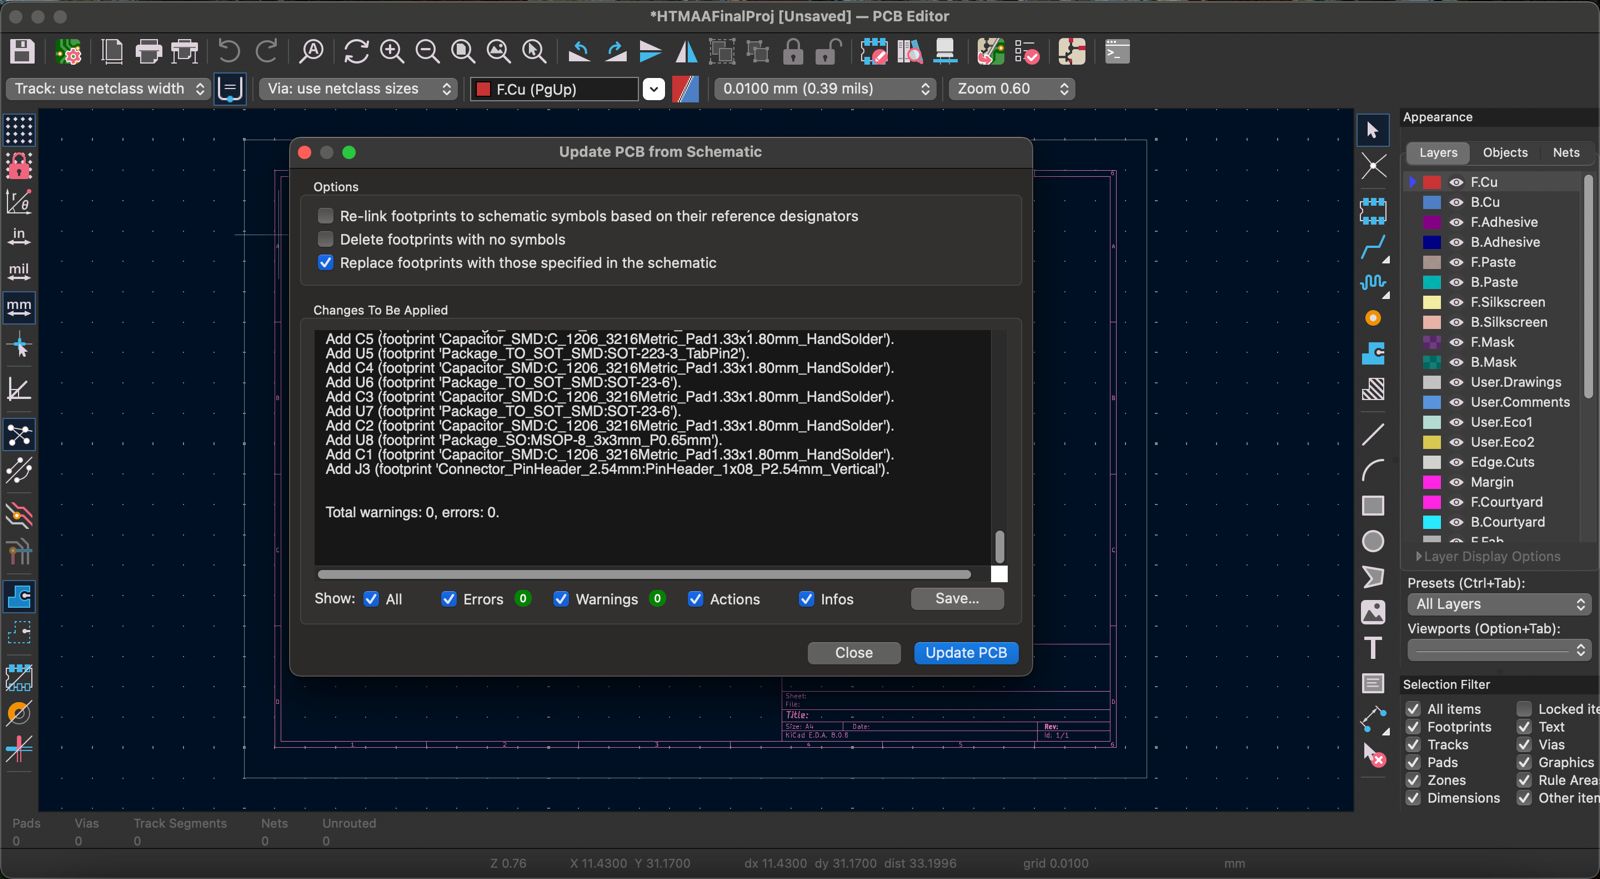
Task: Click the Save... report button
Action: [956, 598]
